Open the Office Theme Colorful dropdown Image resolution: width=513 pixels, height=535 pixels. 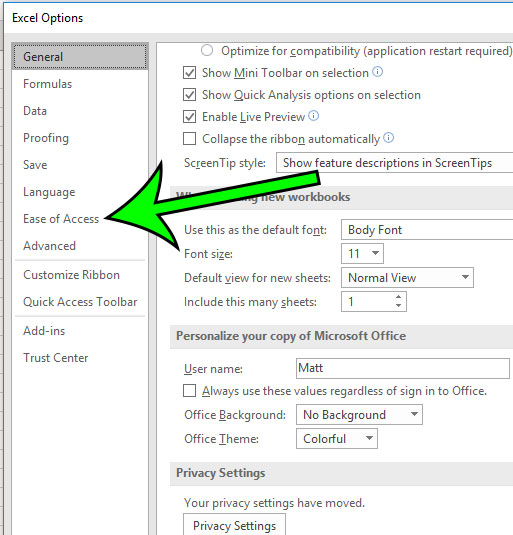pos(337,438)
